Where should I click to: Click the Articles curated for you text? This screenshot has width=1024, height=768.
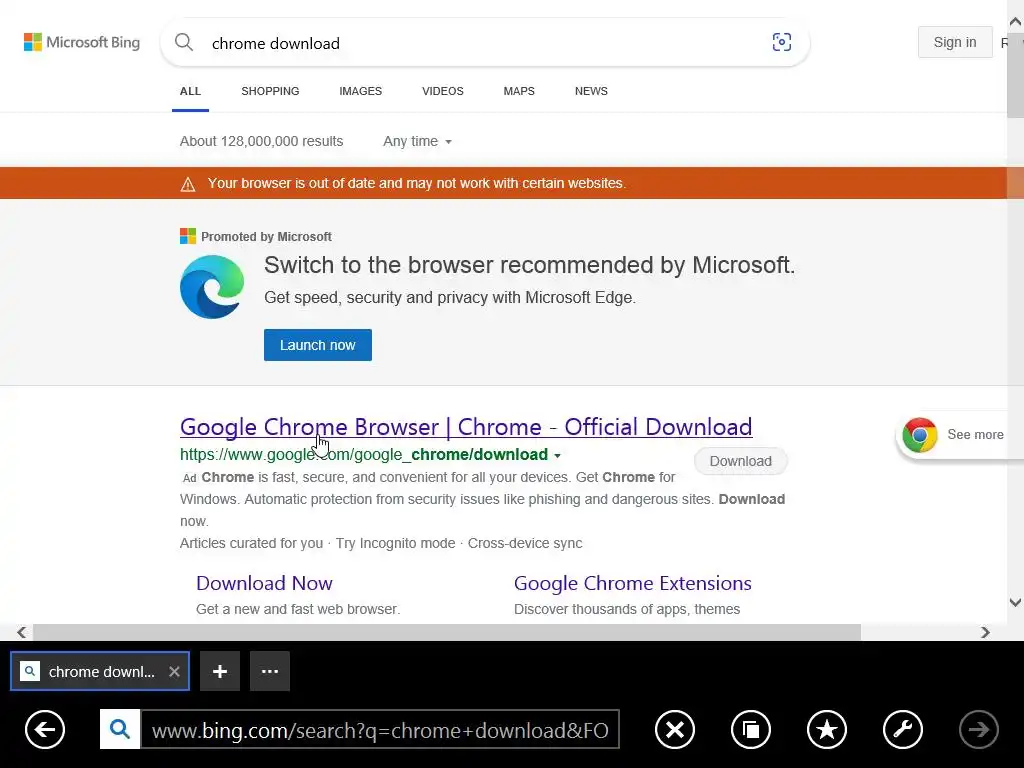[251, 543]
